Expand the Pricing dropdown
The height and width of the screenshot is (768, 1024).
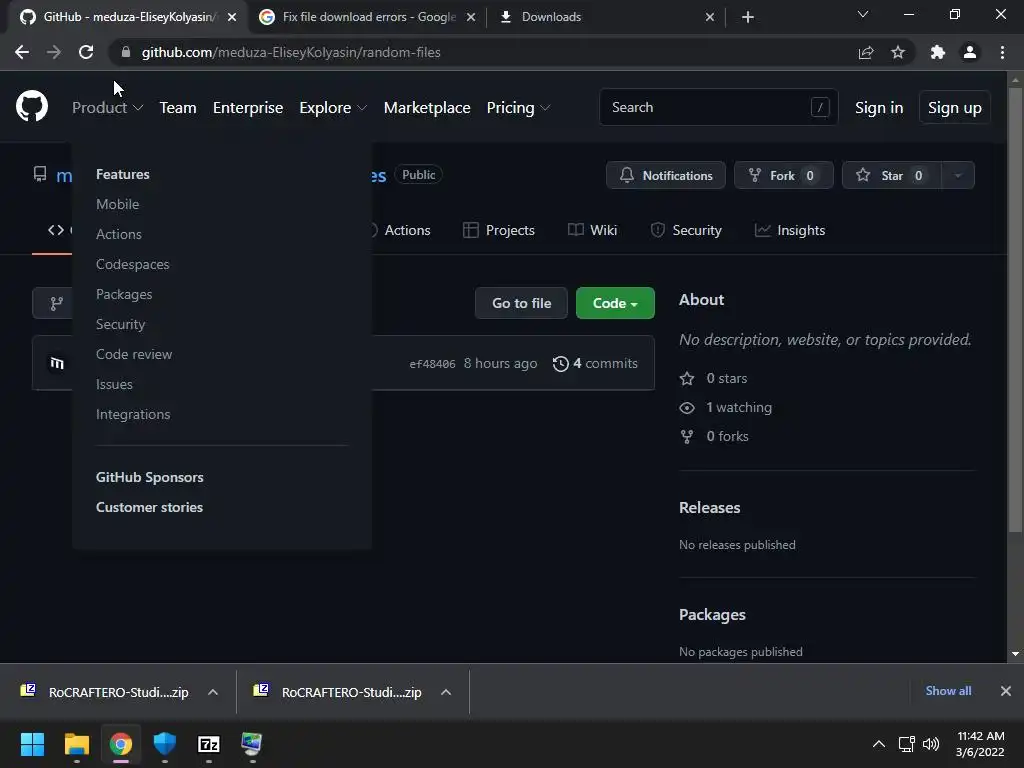[518, 108]
